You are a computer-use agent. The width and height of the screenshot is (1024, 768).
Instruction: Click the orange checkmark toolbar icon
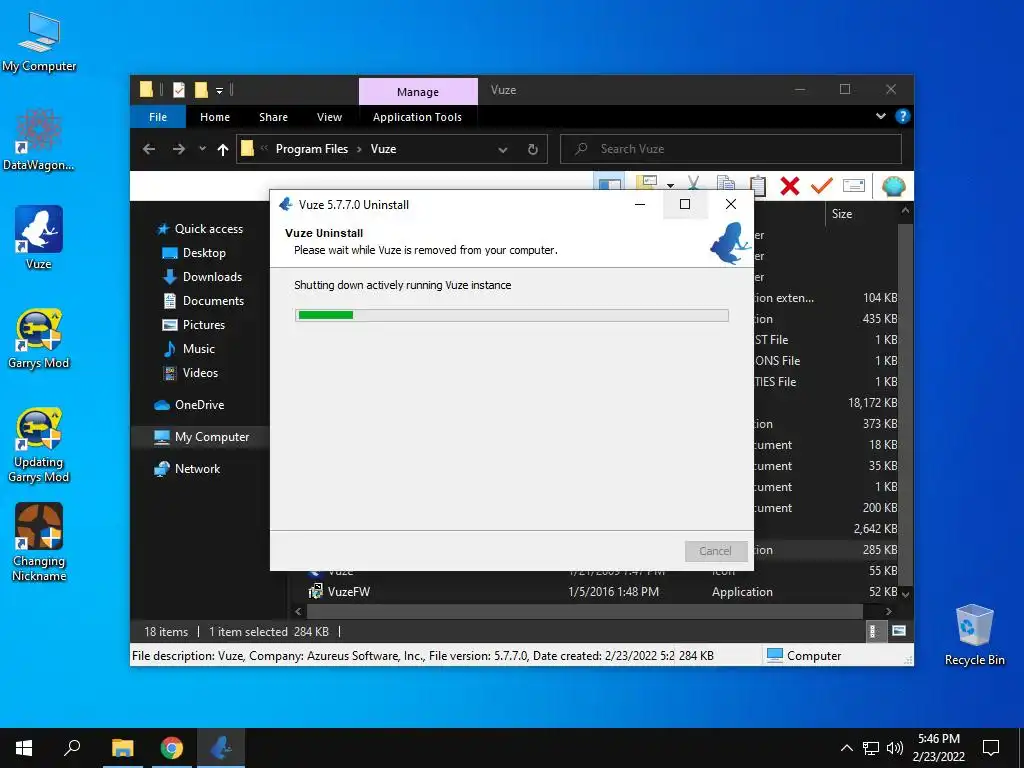[x=822, y=186]
